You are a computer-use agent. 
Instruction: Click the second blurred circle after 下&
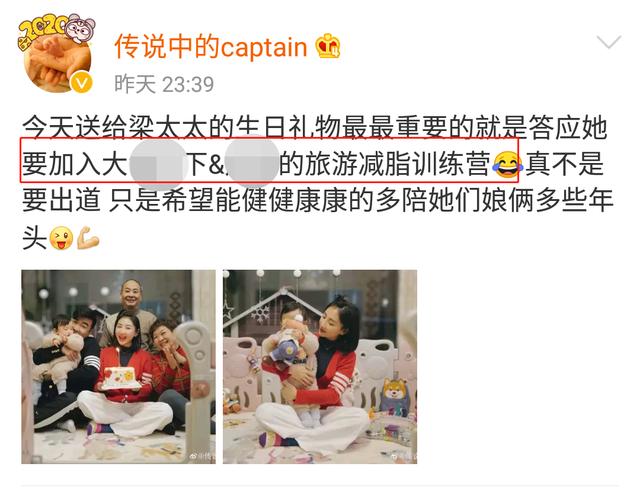tap(252, 160)
